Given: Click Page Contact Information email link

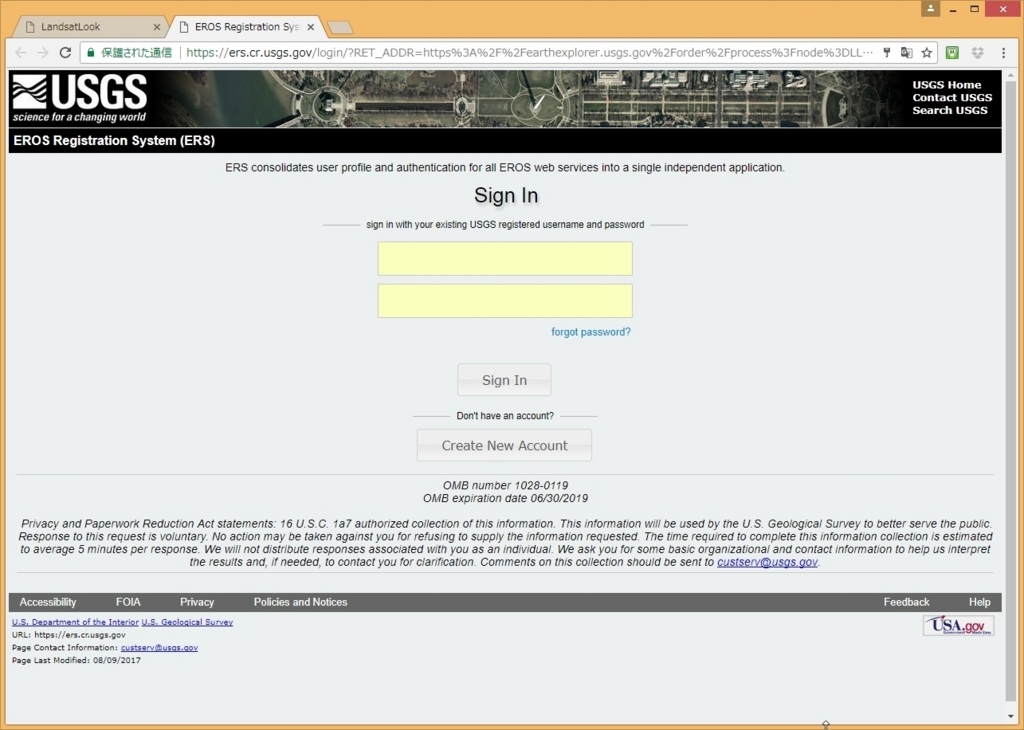Looking at the screenshot, I should (x=159, y=648).
